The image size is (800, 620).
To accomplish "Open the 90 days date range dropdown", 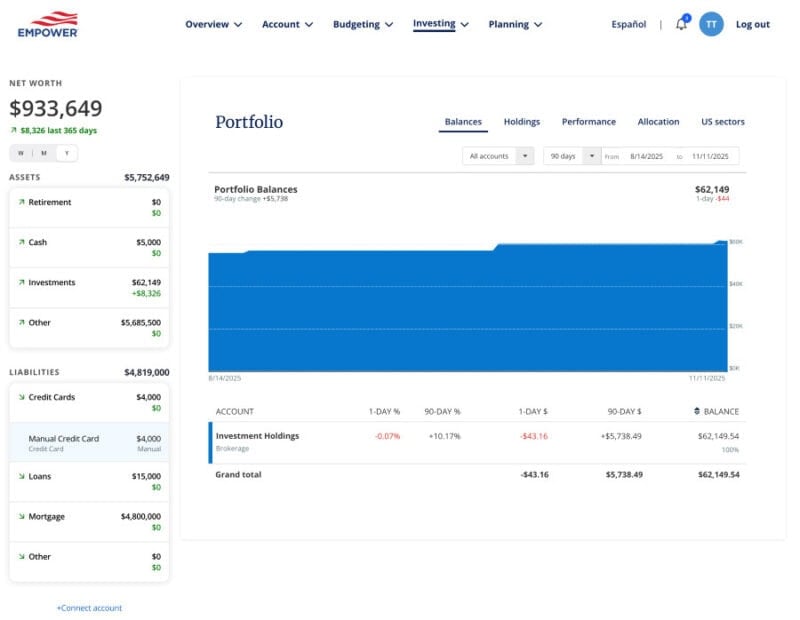I will pyautogui.click(x=570, y=157).
